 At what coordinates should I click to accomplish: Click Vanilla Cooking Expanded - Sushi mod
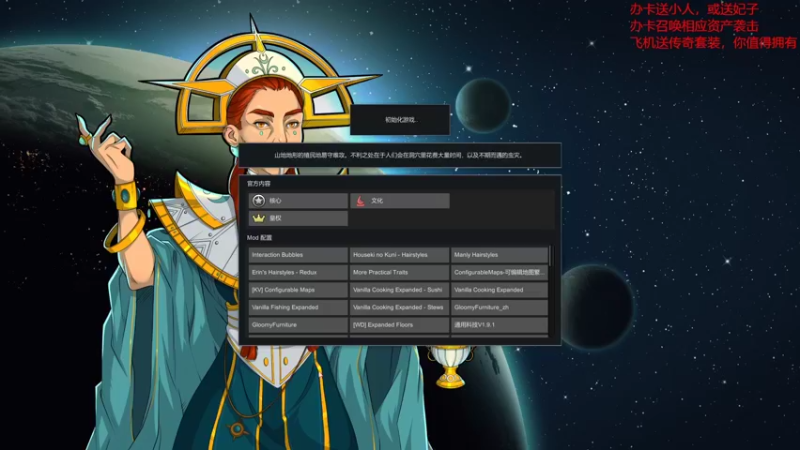(x=399, y=290)
